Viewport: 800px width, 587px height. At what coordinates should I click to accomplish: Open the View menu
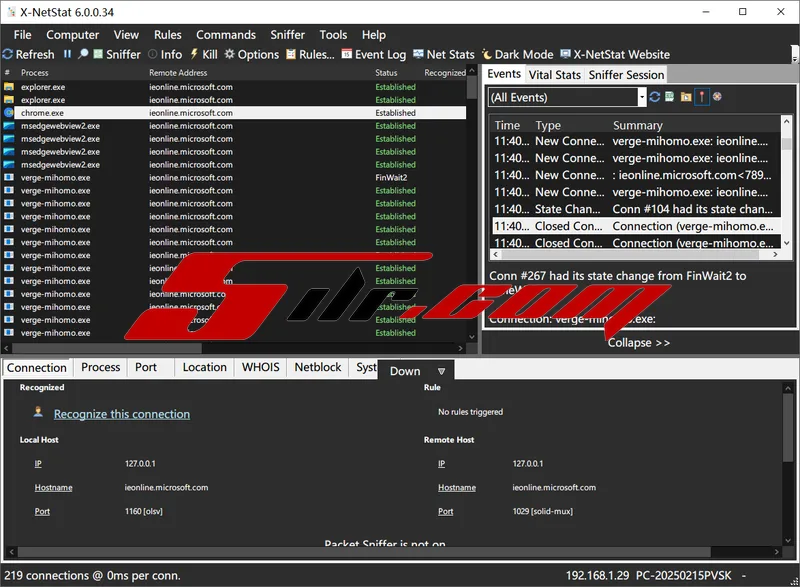126,35
